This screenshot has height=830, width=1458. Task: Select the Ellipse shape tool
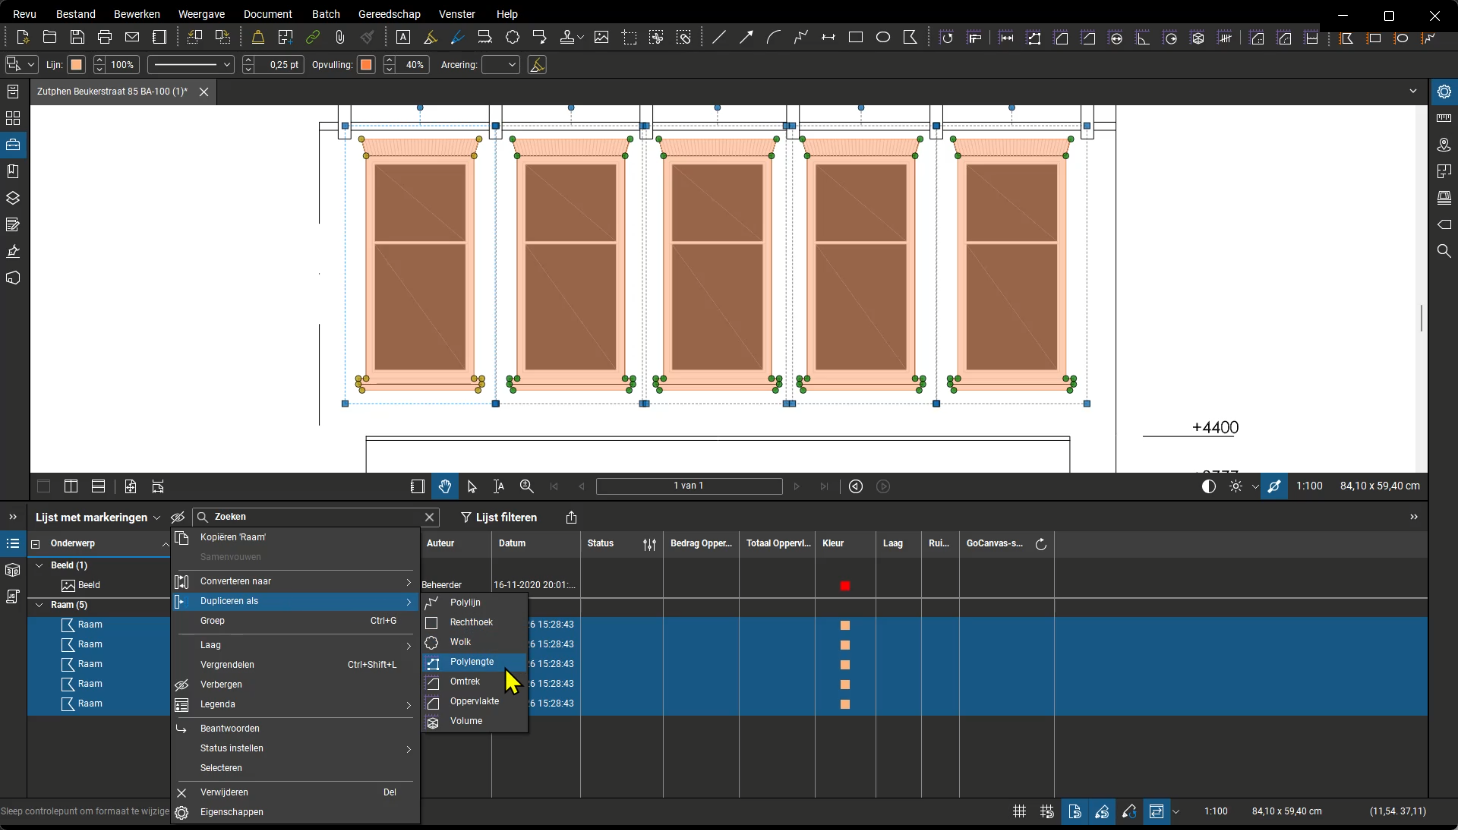883,37
